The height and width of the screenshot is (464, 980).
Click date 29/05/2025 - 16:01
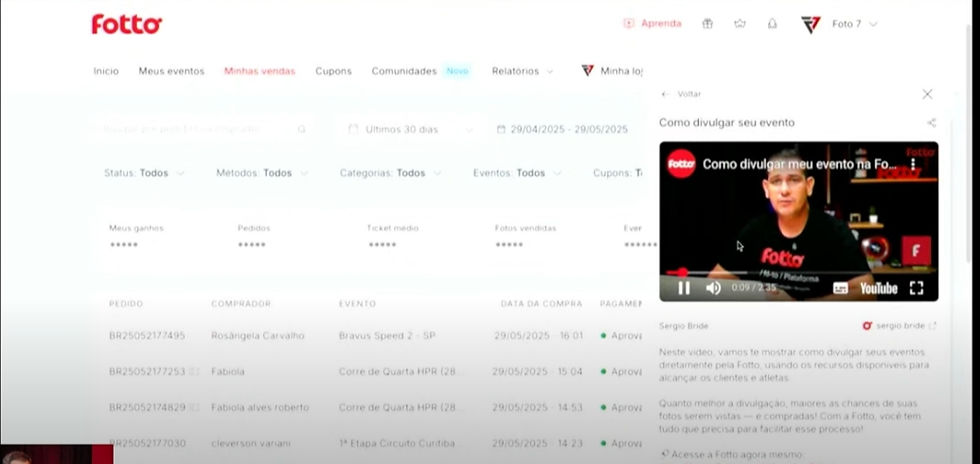click(x=538, y=336)
